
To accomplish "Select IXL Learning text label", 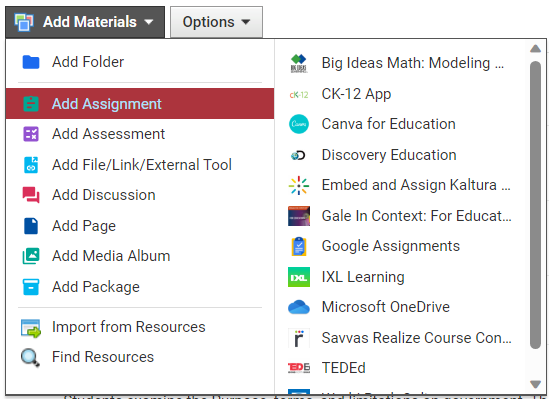I will (363, 277).
